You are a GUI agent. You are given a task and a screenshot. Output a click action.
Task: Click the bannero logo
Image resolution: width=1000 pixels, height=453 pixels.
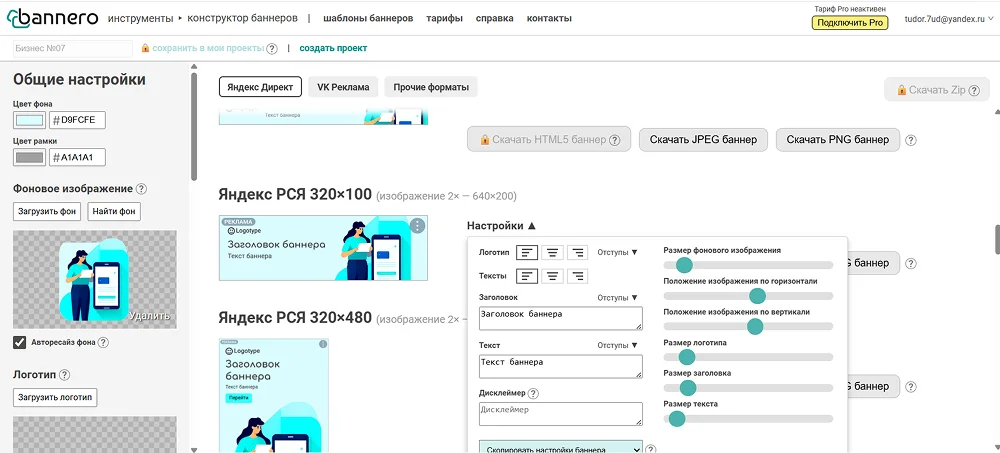click(52, 19)
